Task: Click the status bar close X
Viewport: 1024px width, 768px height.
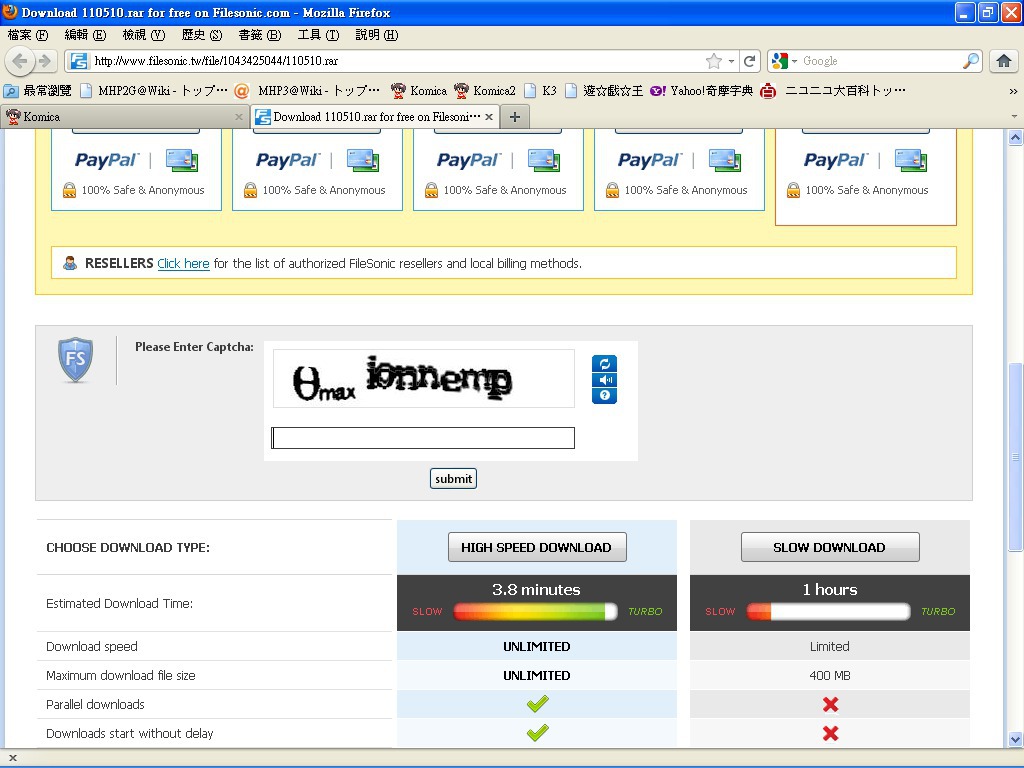Action: click(12, 758)
